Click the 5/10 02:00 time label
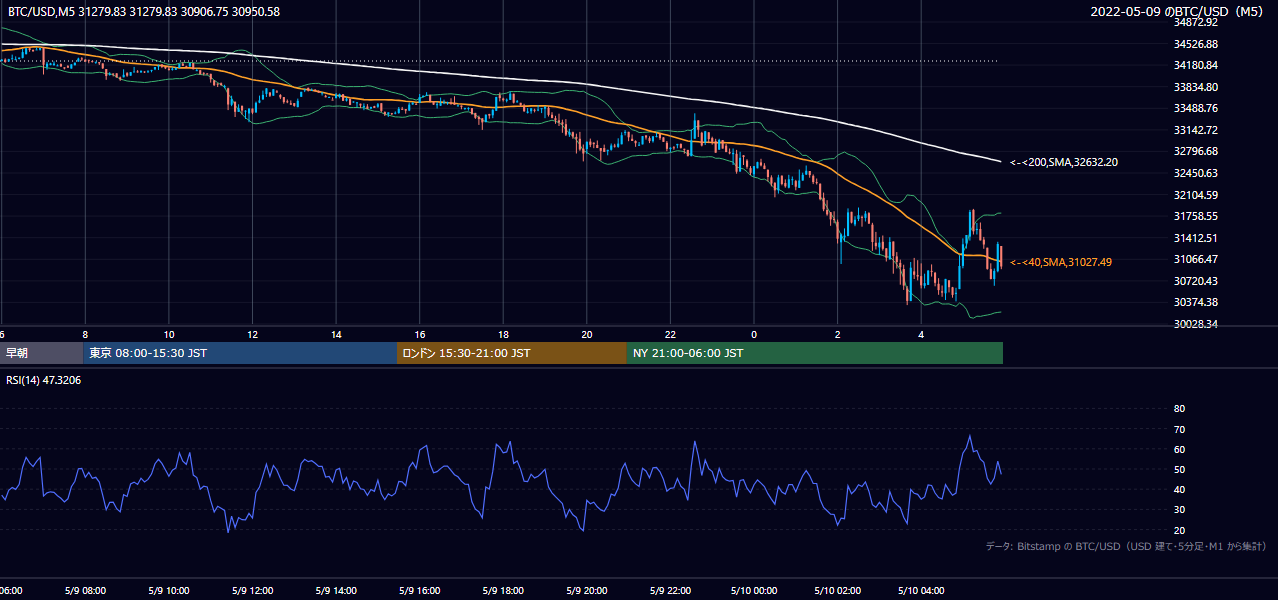The width and height of the screenshot is (1278, 600). tap(838, 591)
